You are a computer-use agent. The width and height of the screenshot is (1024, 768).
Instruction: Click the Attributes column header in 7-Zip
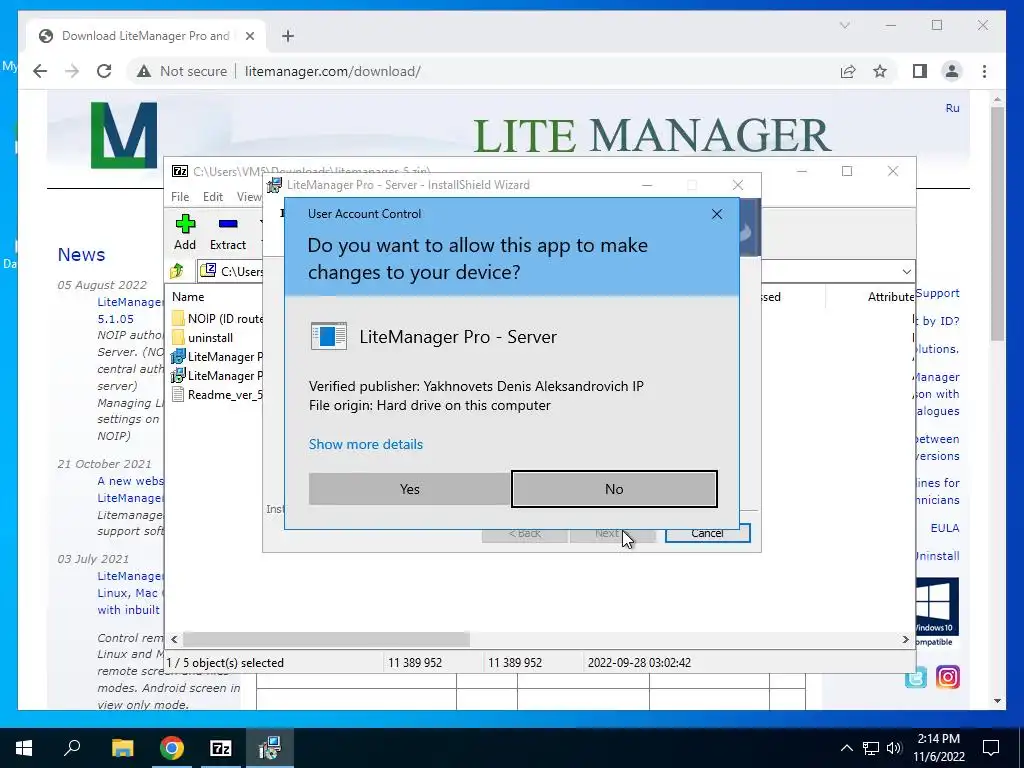click(x=891, y=297)
